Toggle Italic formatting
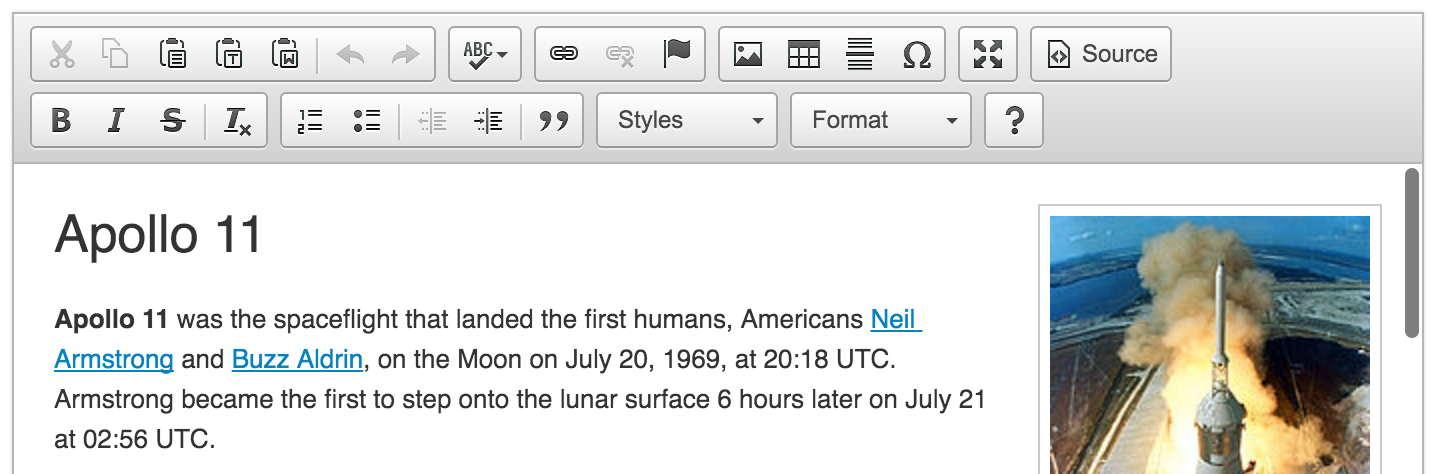The width and height of the screenshot is (1440, 474). coord(116,121)
